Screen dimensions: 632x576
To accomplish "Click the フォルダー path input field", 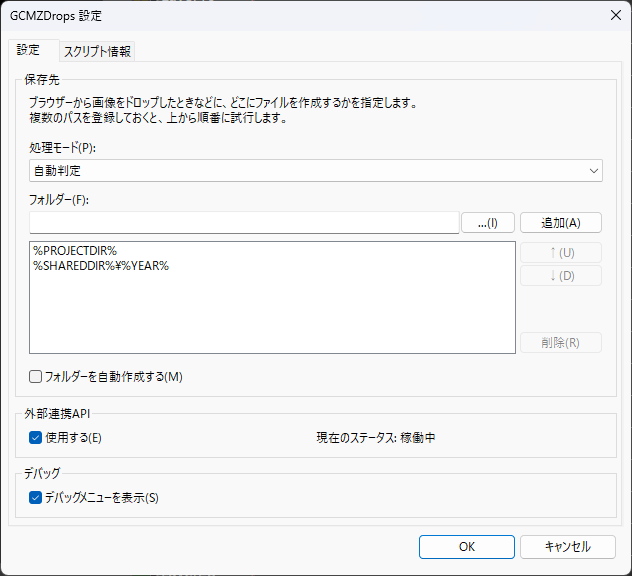I will click(244, 222).
